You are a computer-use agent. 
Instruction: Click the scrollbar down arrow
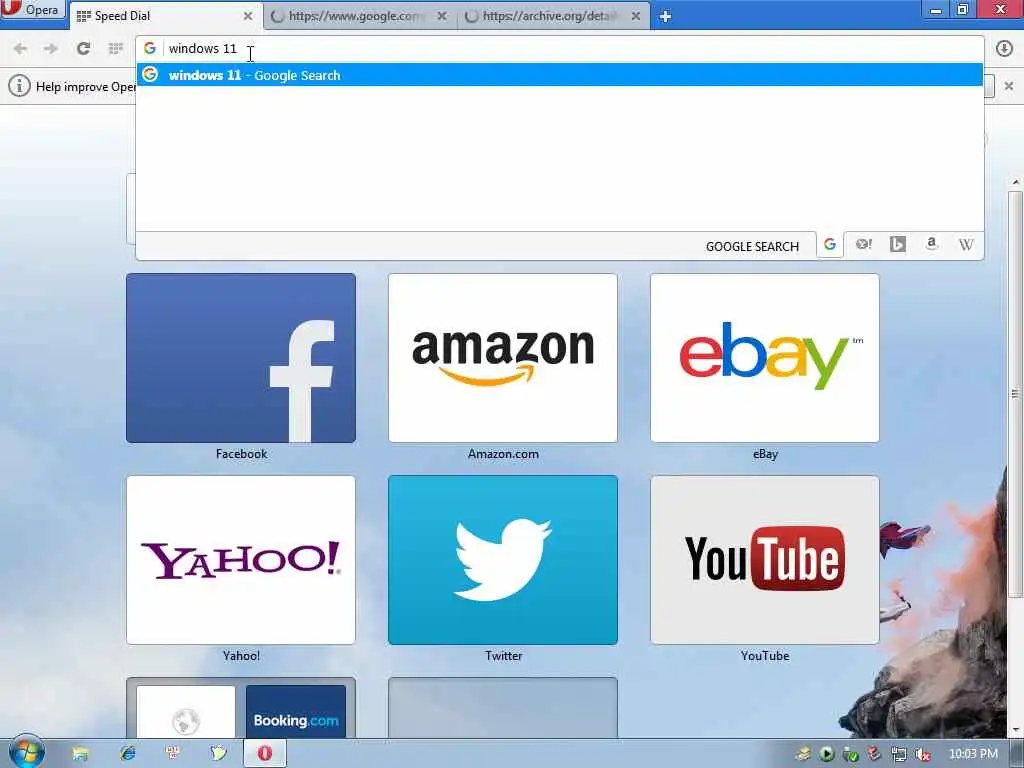pos(1016,729)
